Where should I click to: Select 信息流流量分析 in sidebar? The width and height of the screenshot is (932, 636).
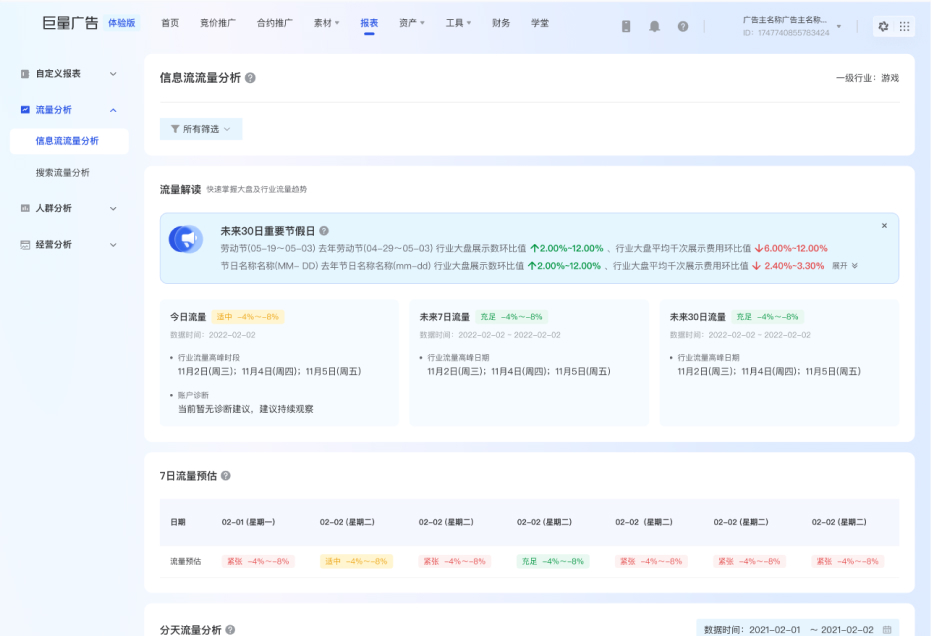[x=69, y=141]
